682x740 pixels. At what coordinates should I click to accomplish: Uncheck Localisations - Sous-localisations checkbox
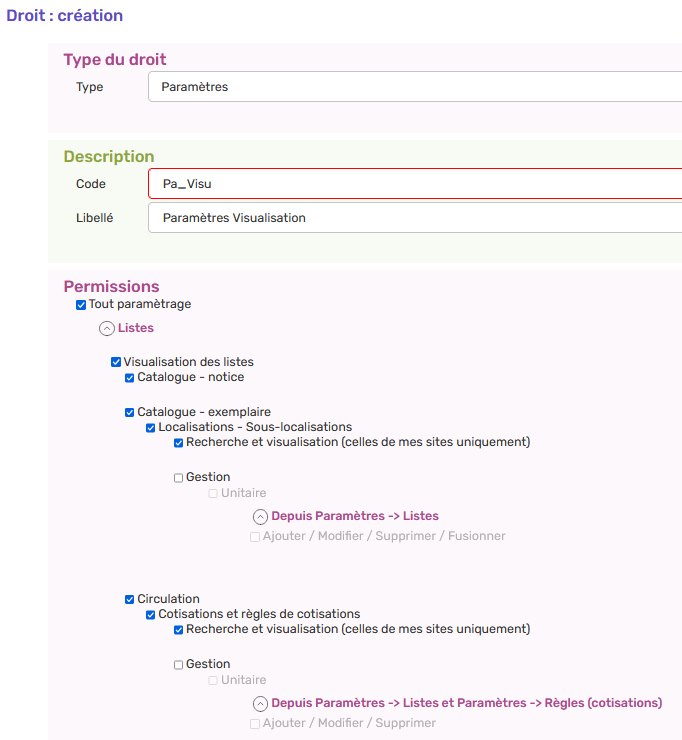tap(151, 428)
